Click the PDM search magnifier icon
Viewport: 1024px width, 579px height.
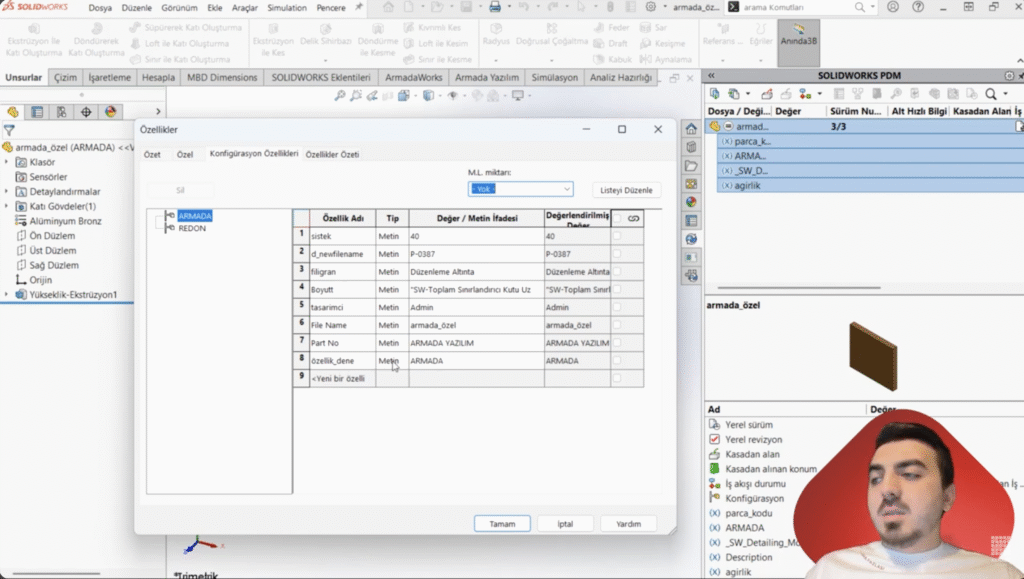point(991,93)
